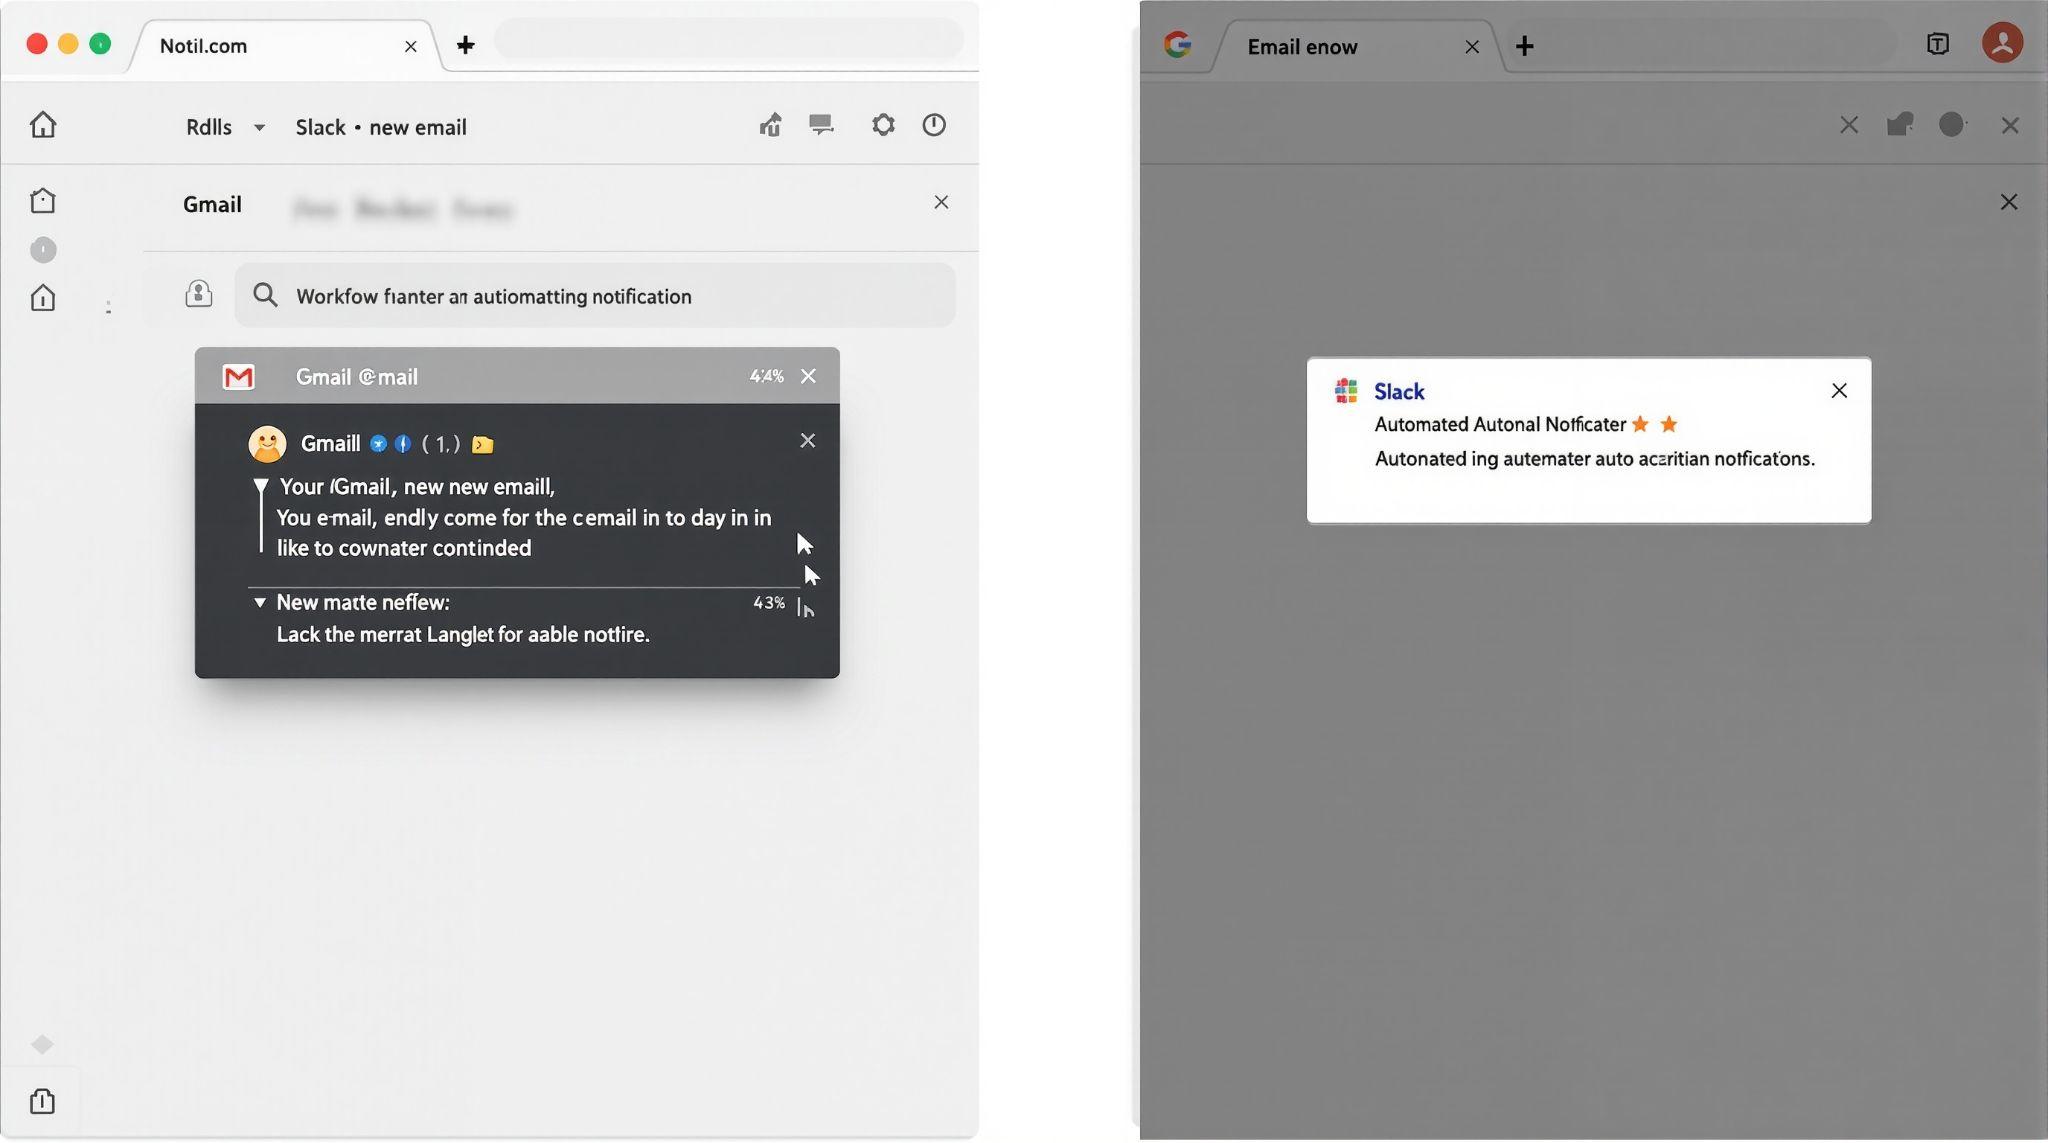The height and width of the screenshot is (1143, 2048).
Task: Click the Slack logo in notification
Action: [1346, 391]
